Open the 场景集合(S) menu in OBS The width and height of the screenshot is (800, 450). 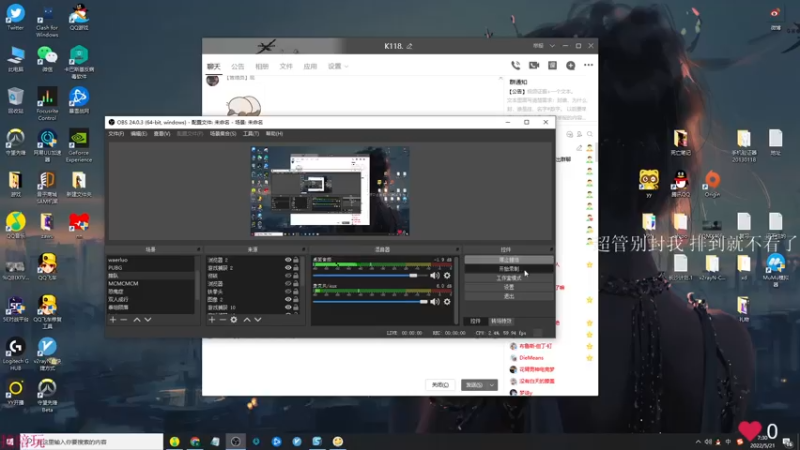[223, 134]
